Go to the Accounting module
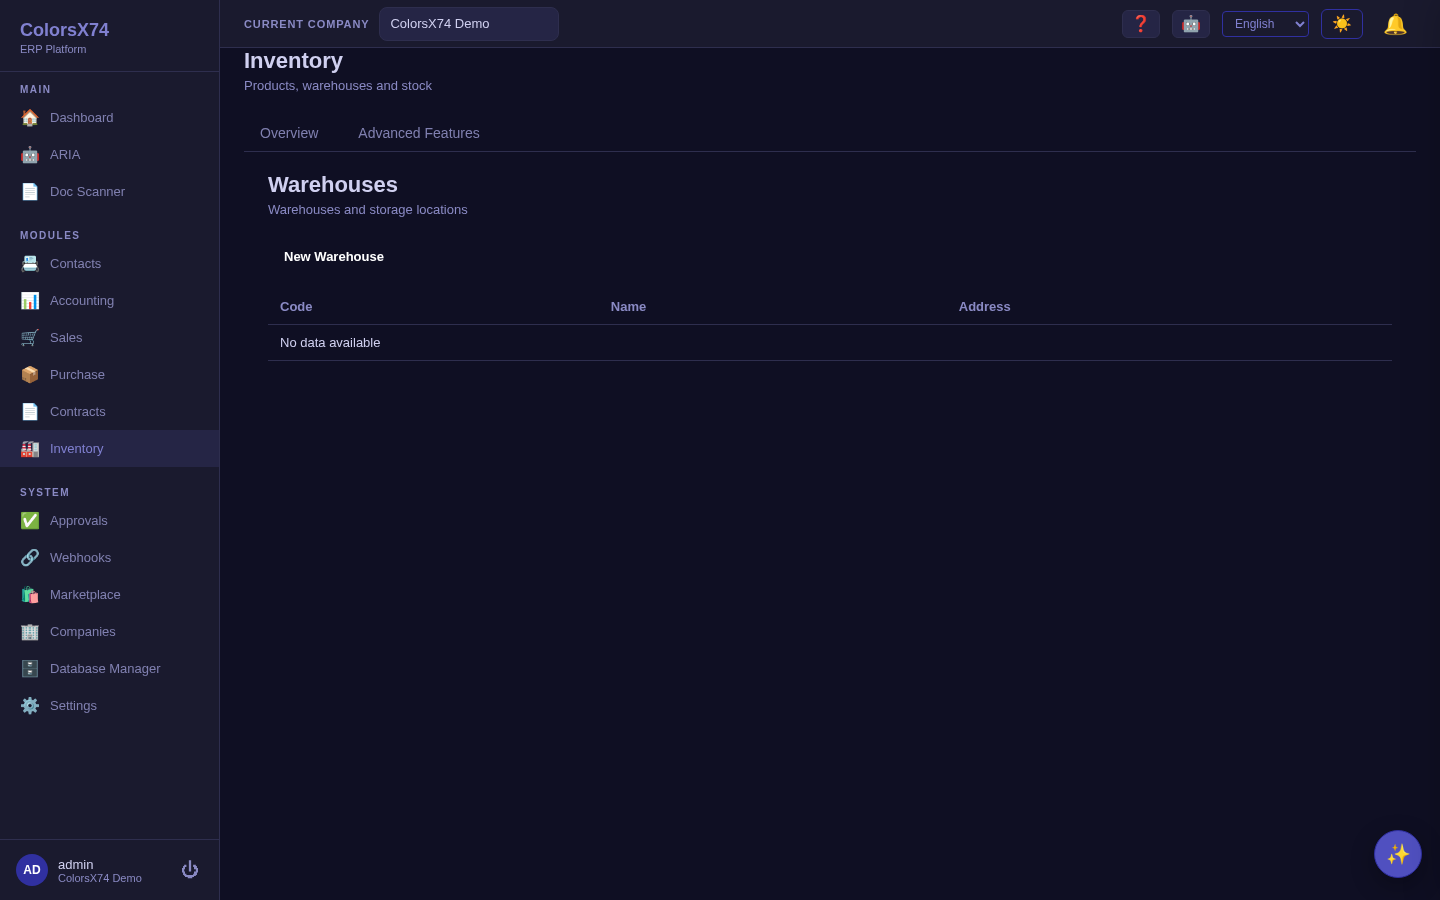Screen dimensions: 1440x900 pos(110,301)
